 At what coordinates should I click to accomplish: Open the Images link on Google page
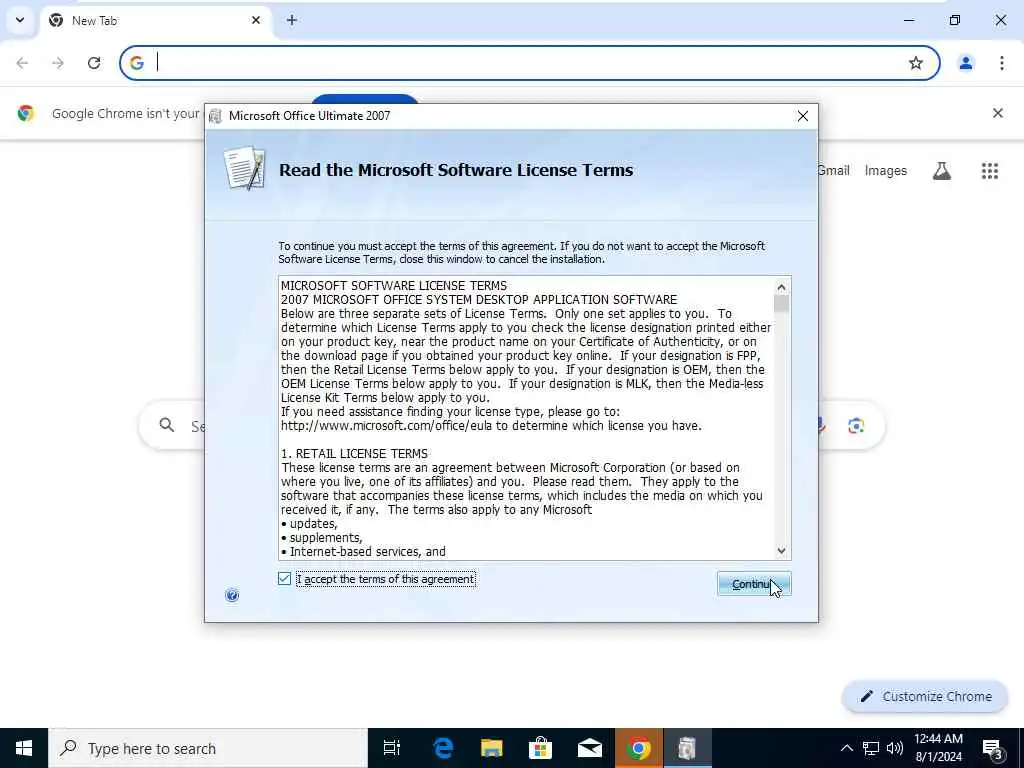click(x=886, y=170)
